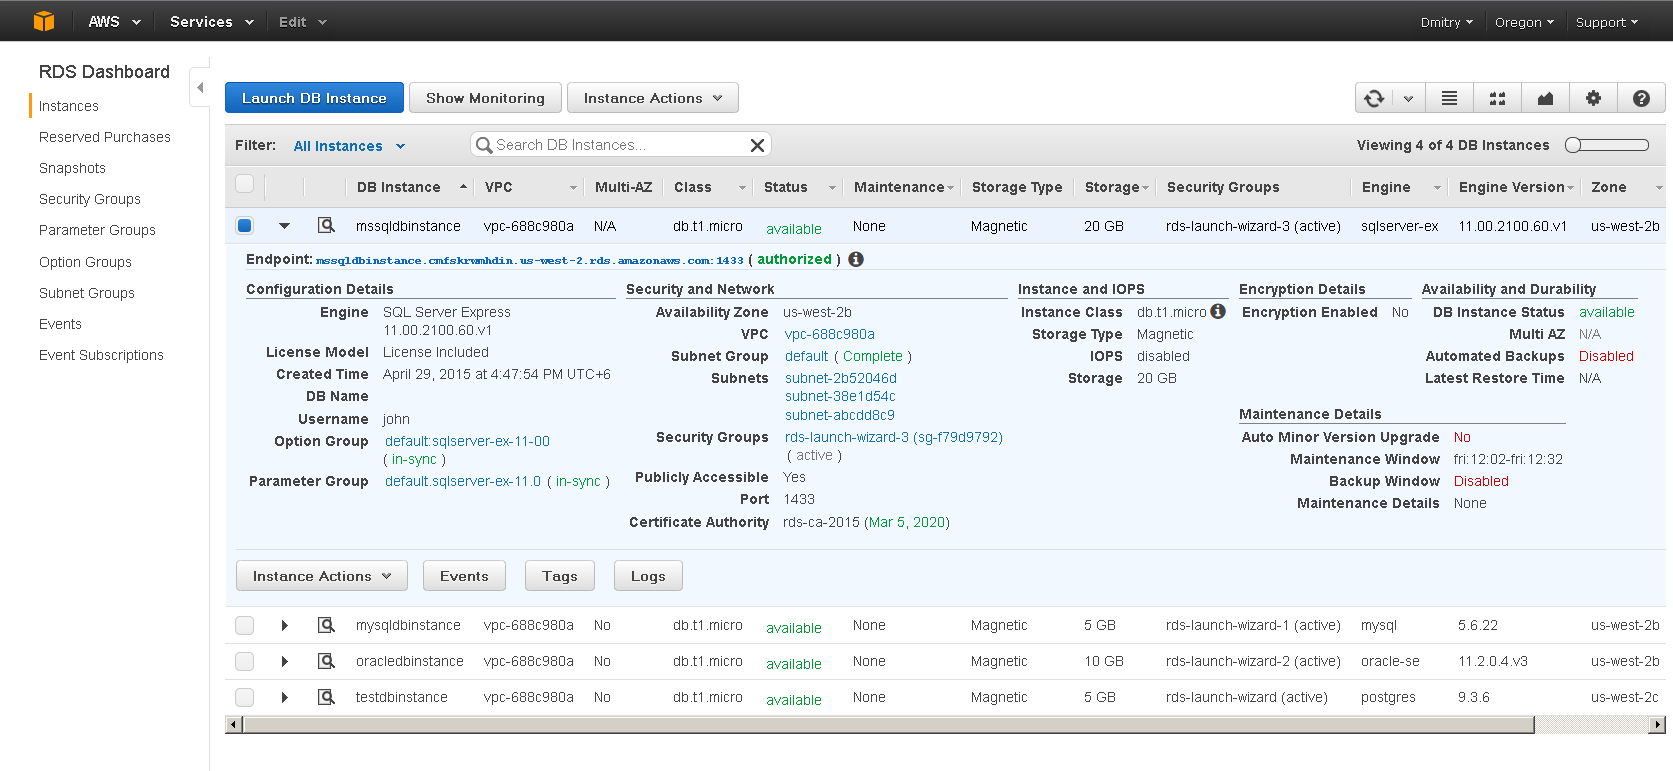Viewport: 1673px width, 771px height.
Task: Click the horizontal scrollbar thumb
Action: pos(888,725)
